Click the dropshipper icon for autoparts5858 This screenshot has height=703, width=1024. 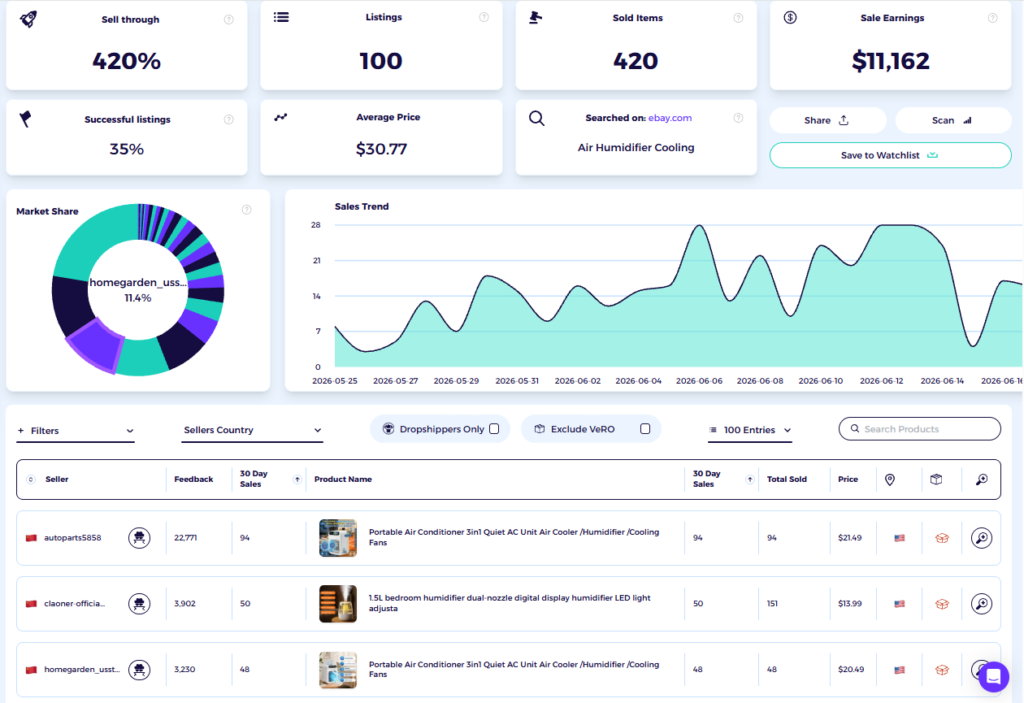(139, 538)
